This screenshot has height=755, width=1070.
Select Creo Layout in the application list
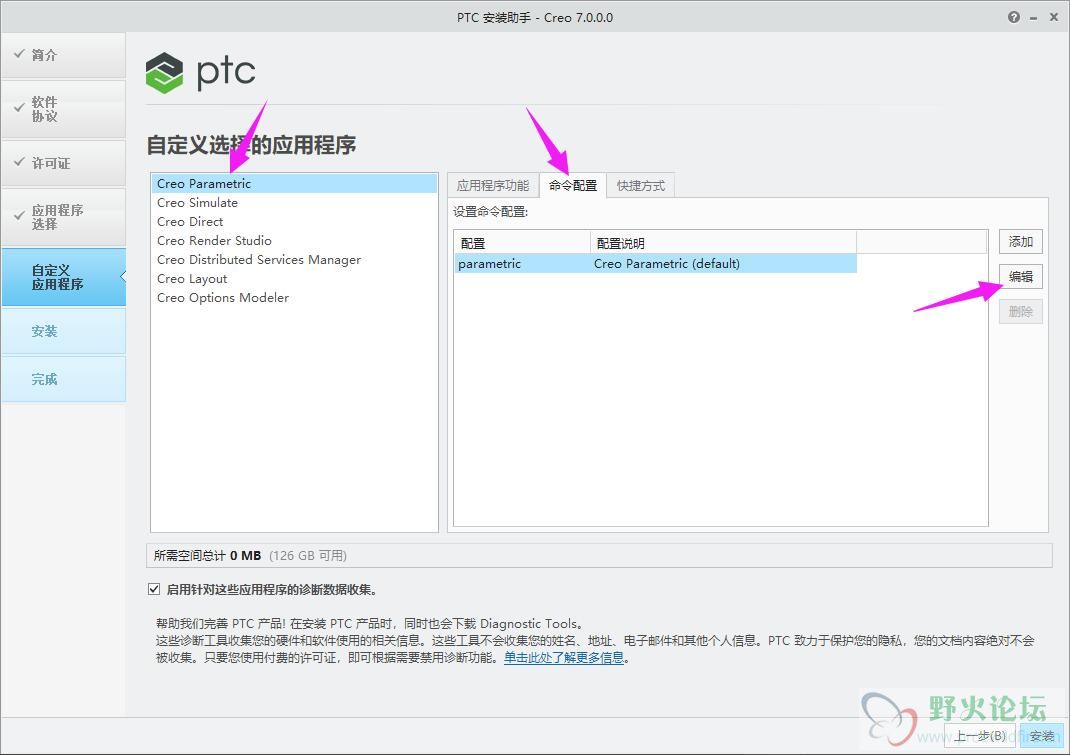click(294, 279)
